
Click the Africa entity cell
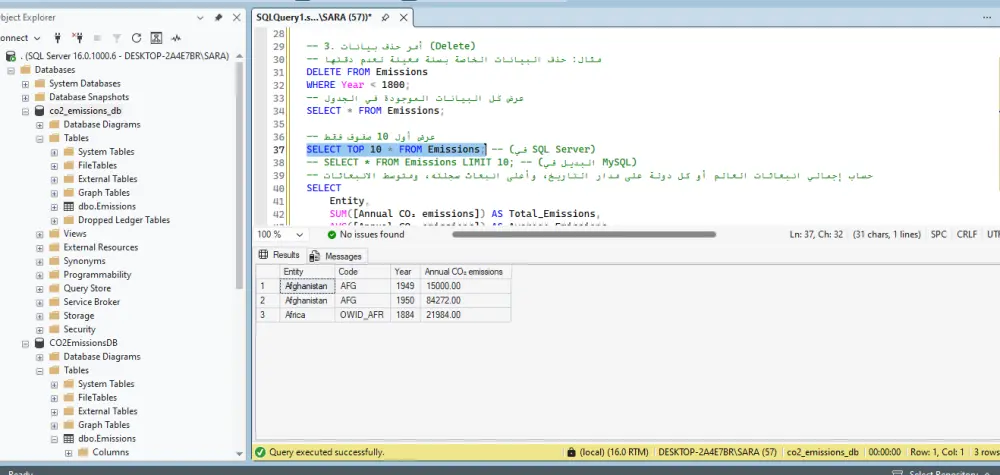307,315
